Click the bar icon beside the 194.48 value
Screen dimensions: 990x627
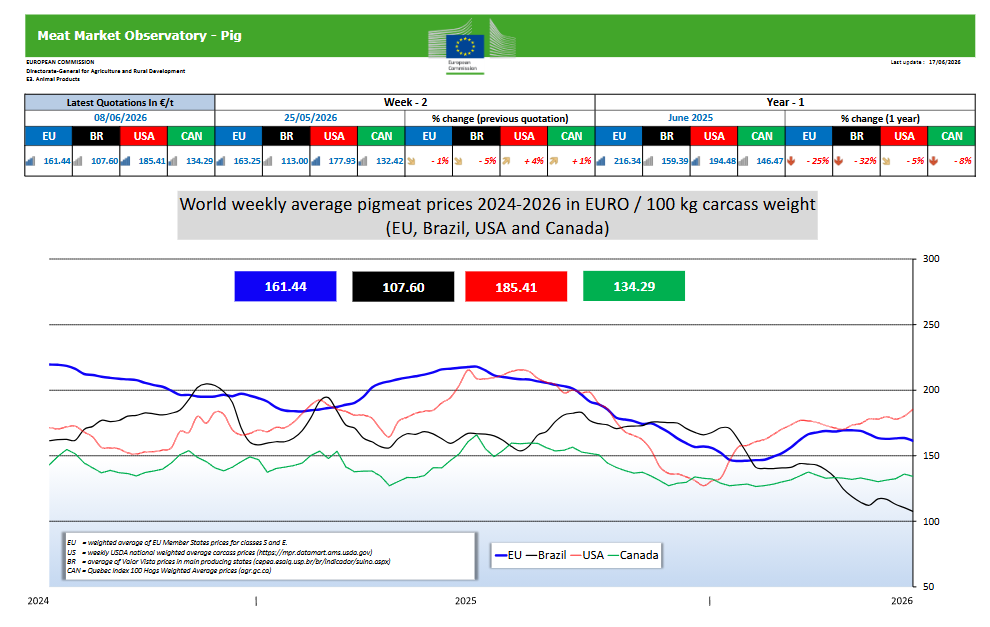click(x=696, y=161)
